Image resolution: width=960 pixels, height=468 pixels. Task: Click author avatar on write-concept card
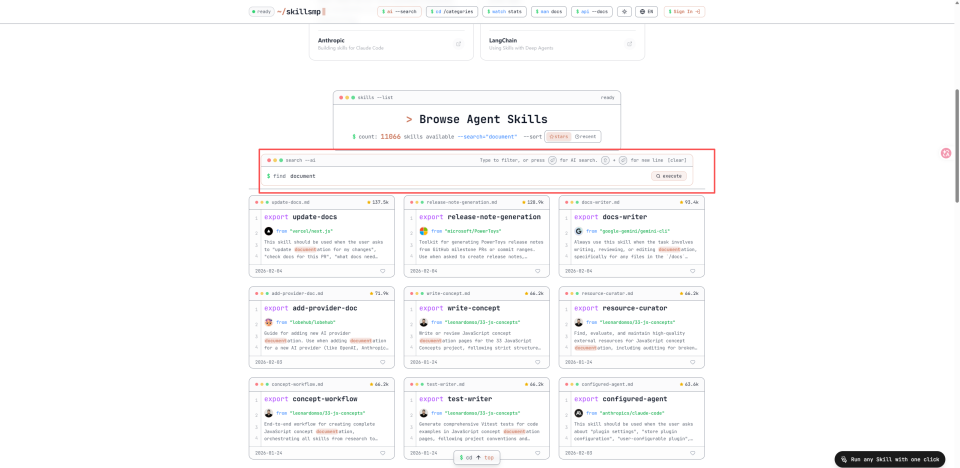tap(423, 322)
